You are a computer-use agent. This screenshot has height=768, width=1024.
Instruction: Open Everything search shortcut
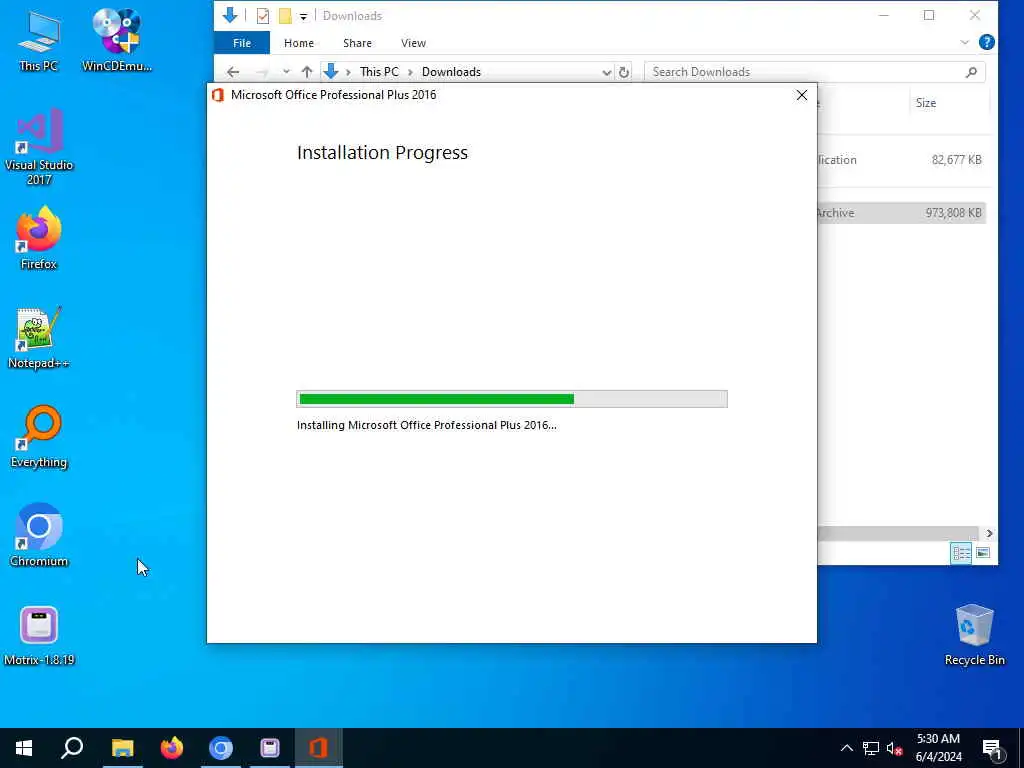[39, 437]
